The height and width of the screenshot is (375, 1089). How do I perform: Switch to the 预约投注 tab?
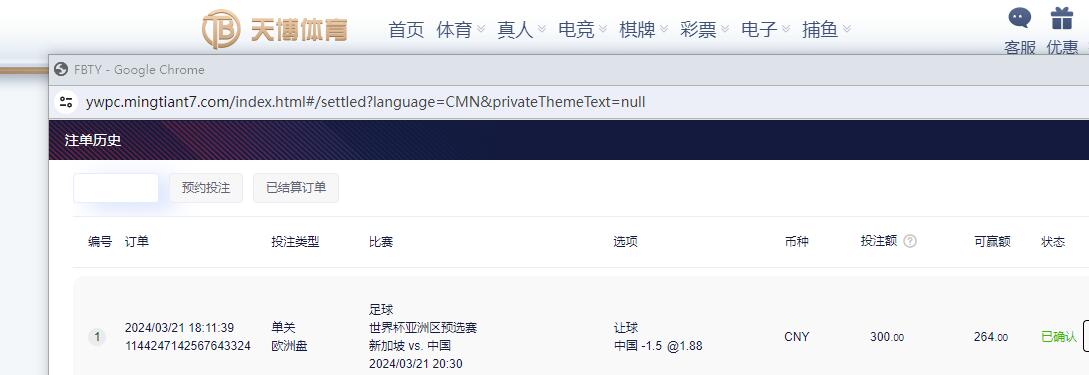pos(206,188)
